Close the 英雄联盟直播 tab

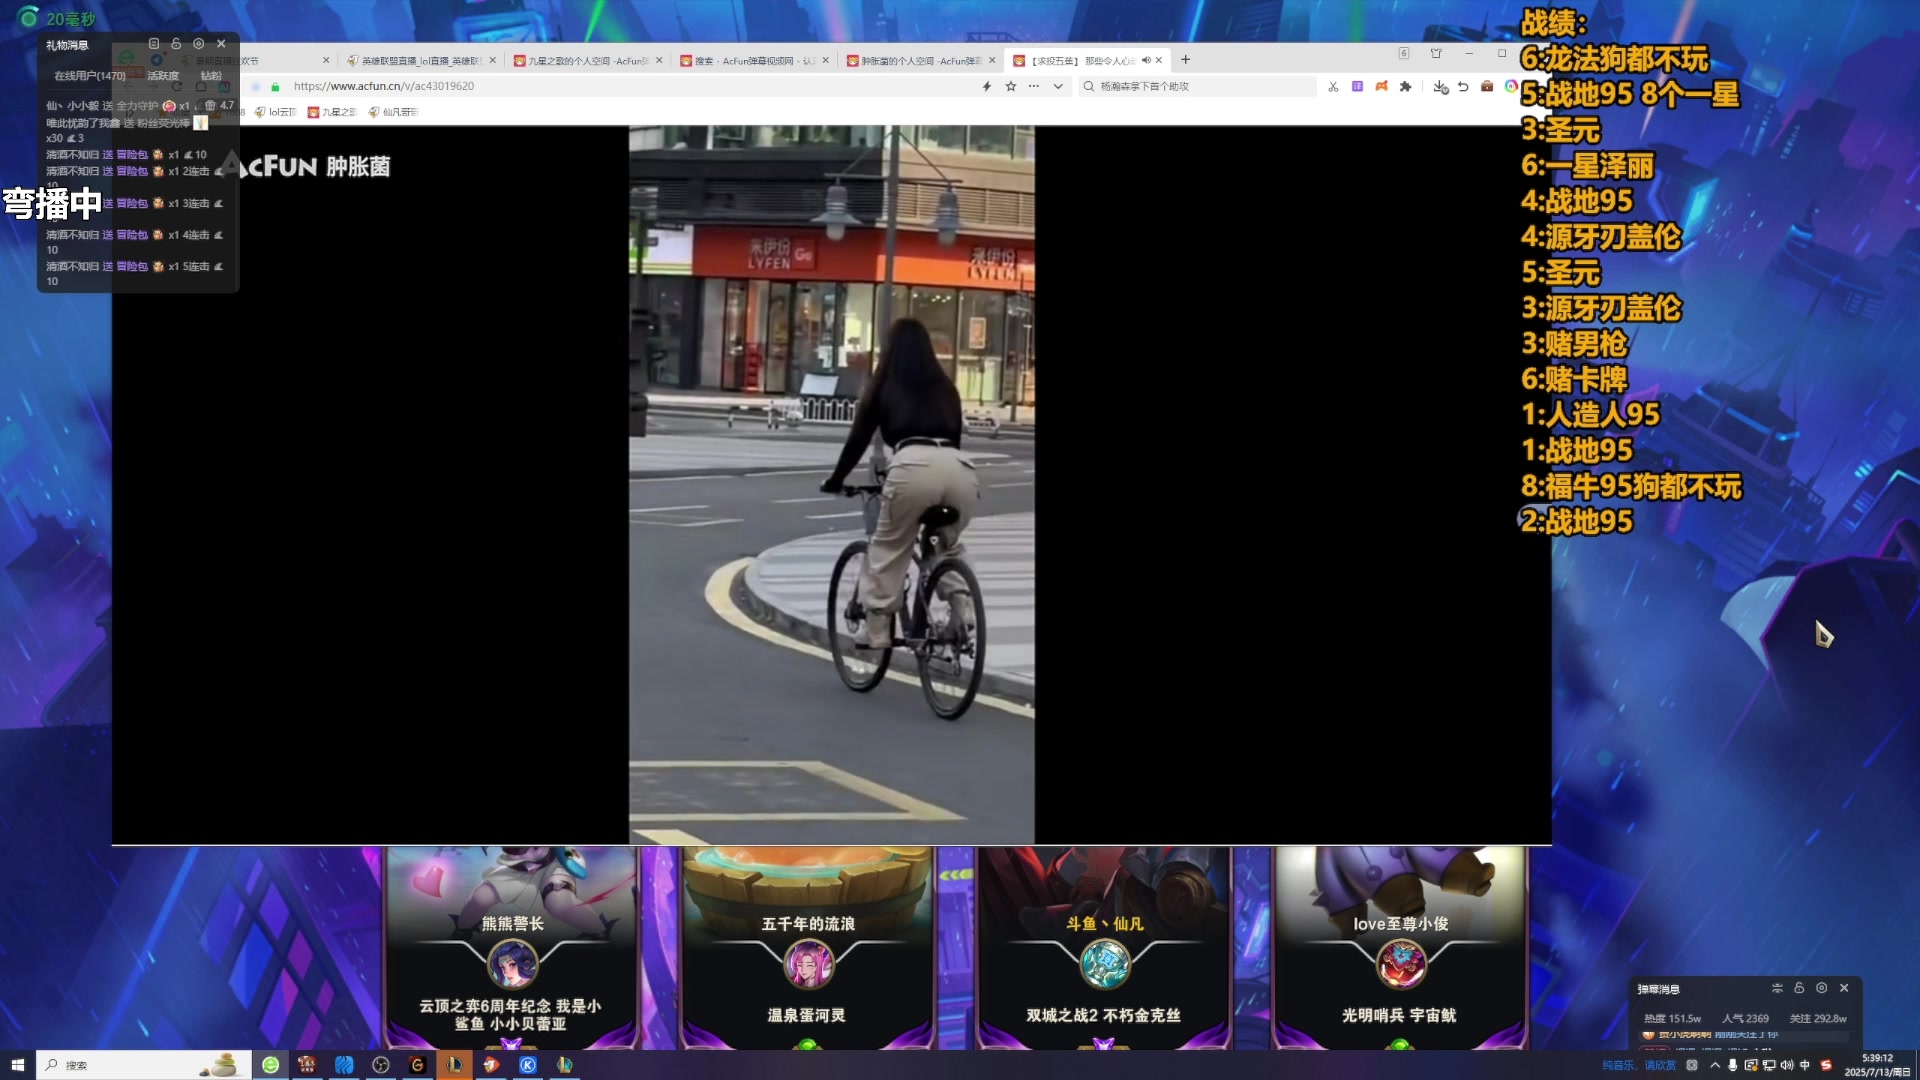click(x=493, y=61)
